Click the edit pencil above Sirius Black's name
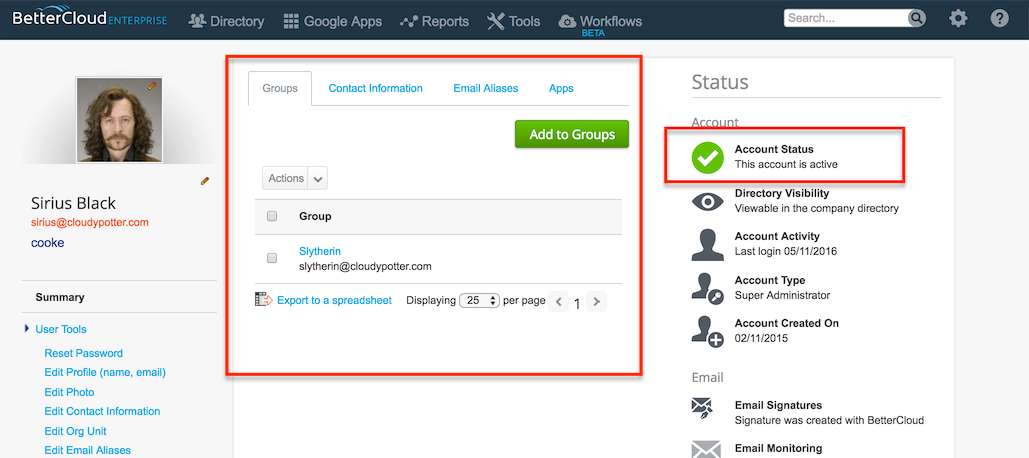 pyautogui.click(x=205, y=181)
